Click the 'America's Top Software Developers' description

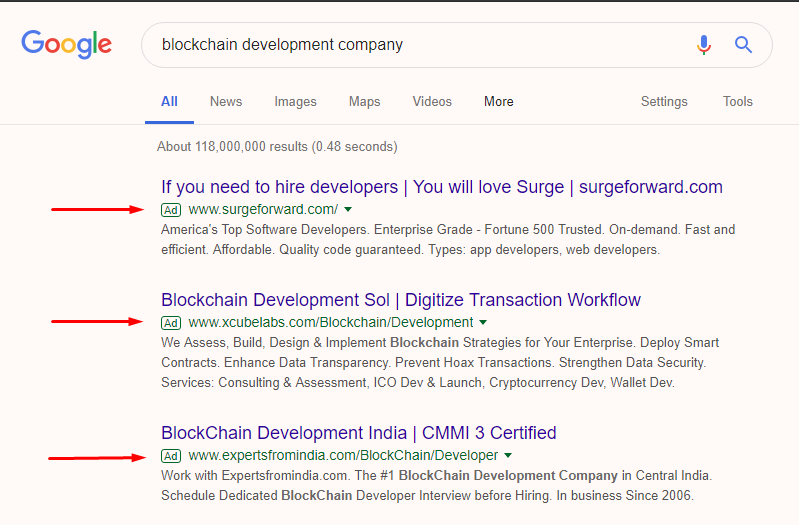coord(448,240)
